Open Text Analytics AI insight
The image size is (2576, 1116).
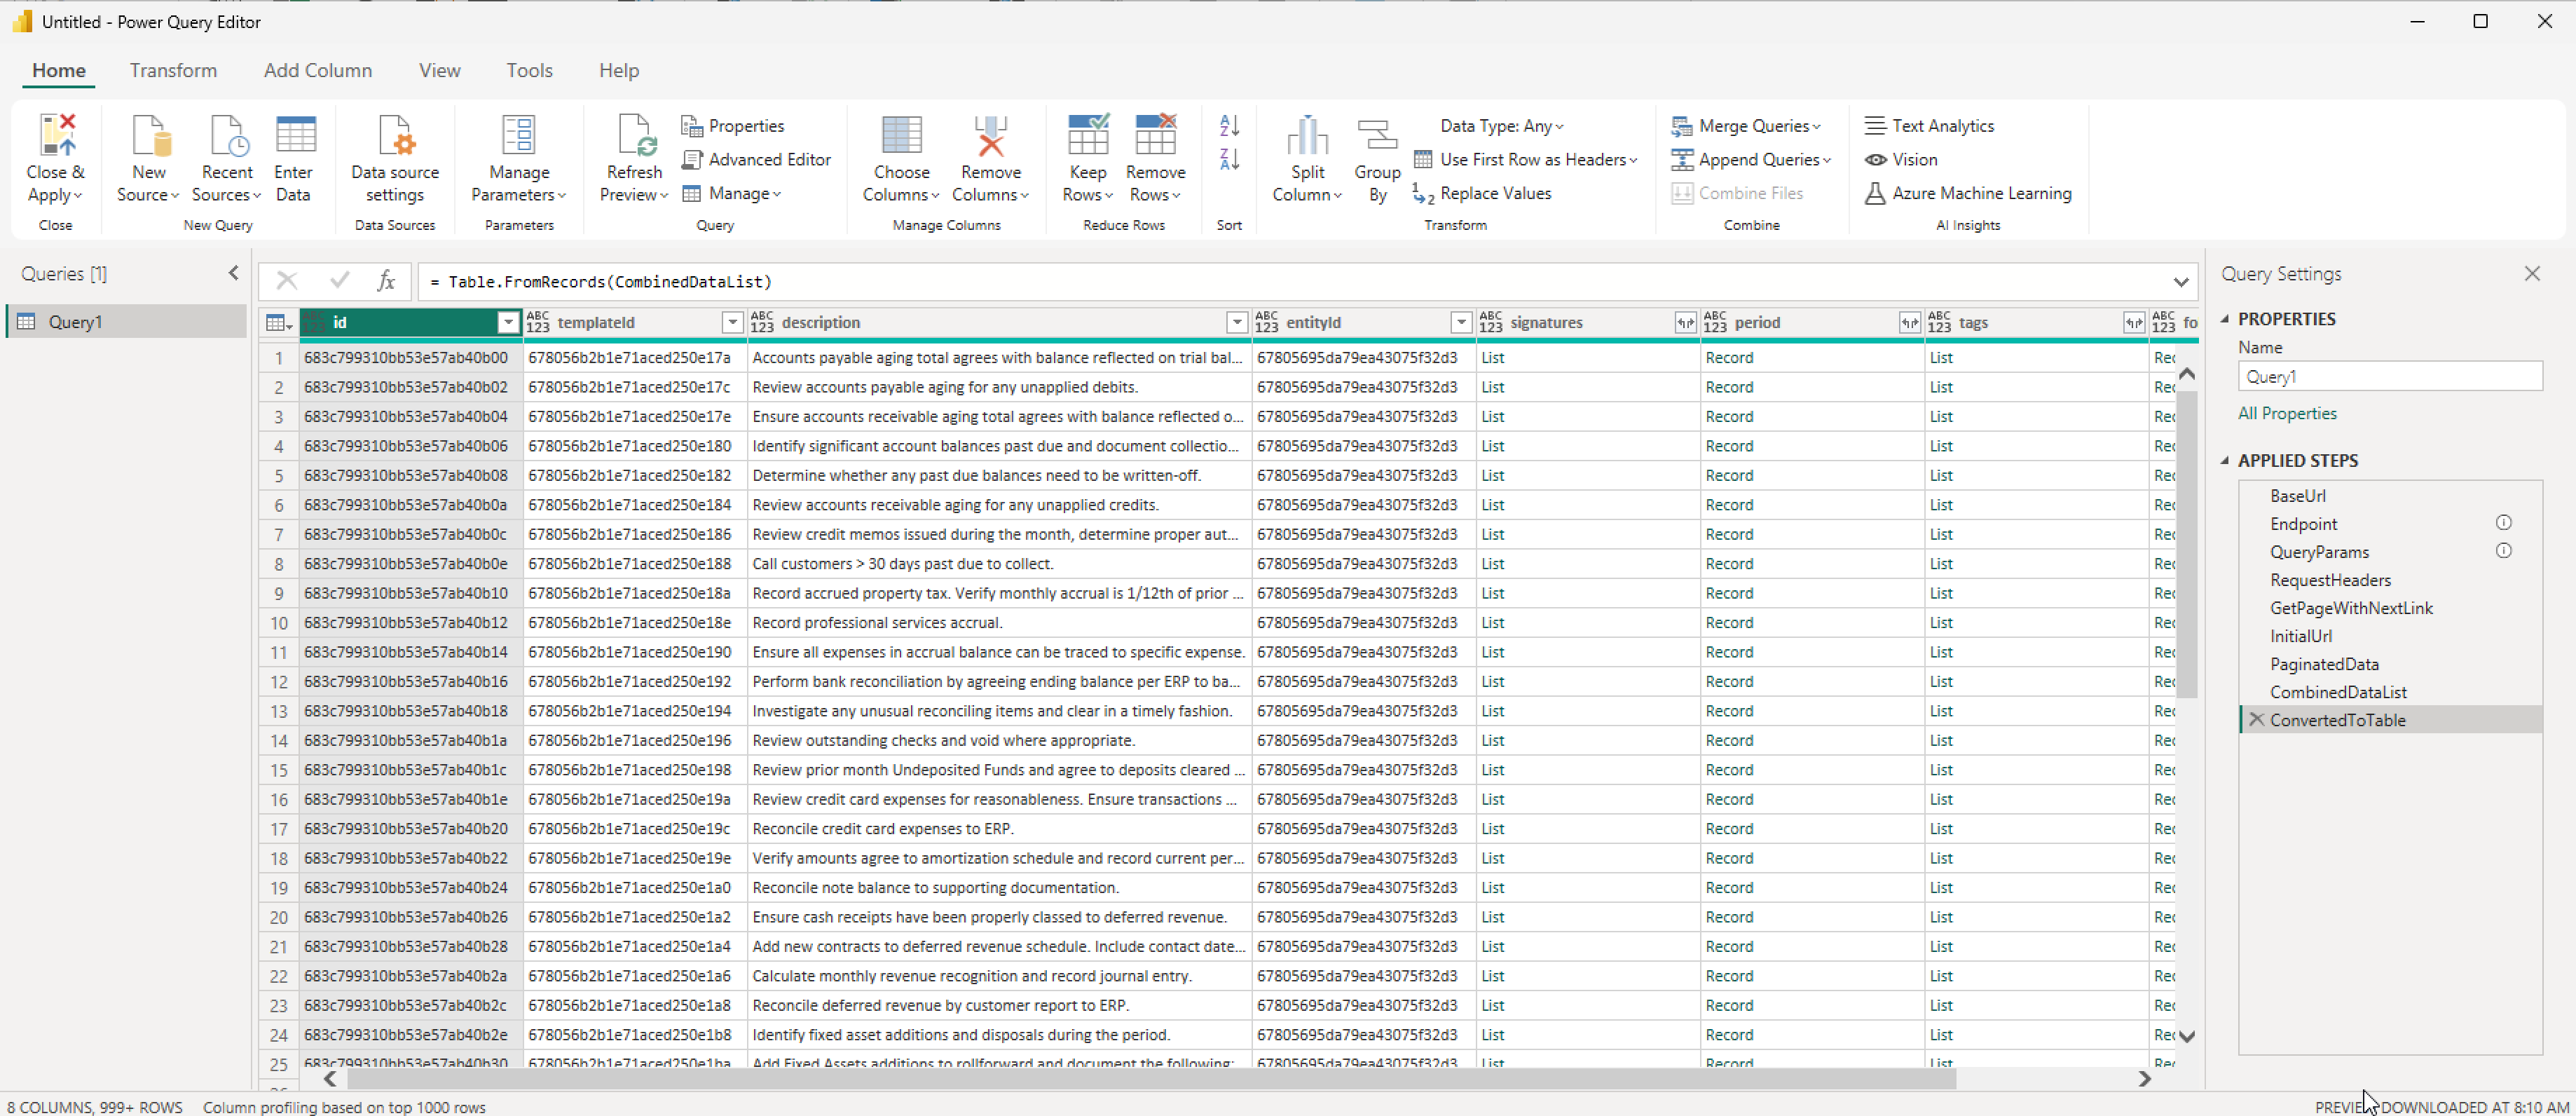[1929, 126]
